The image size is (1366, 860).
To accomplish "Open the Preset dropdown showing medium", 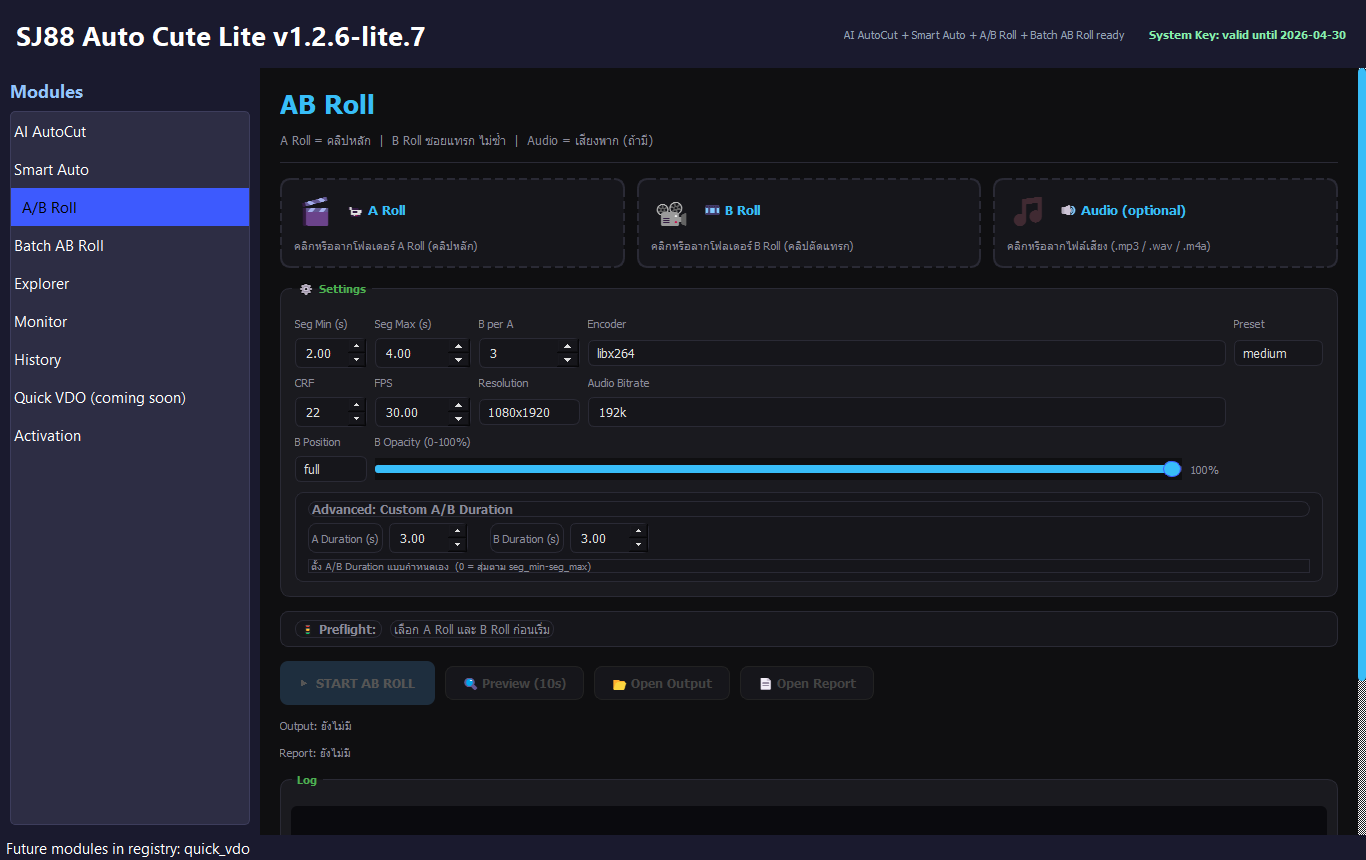I will click(1277, 353).
